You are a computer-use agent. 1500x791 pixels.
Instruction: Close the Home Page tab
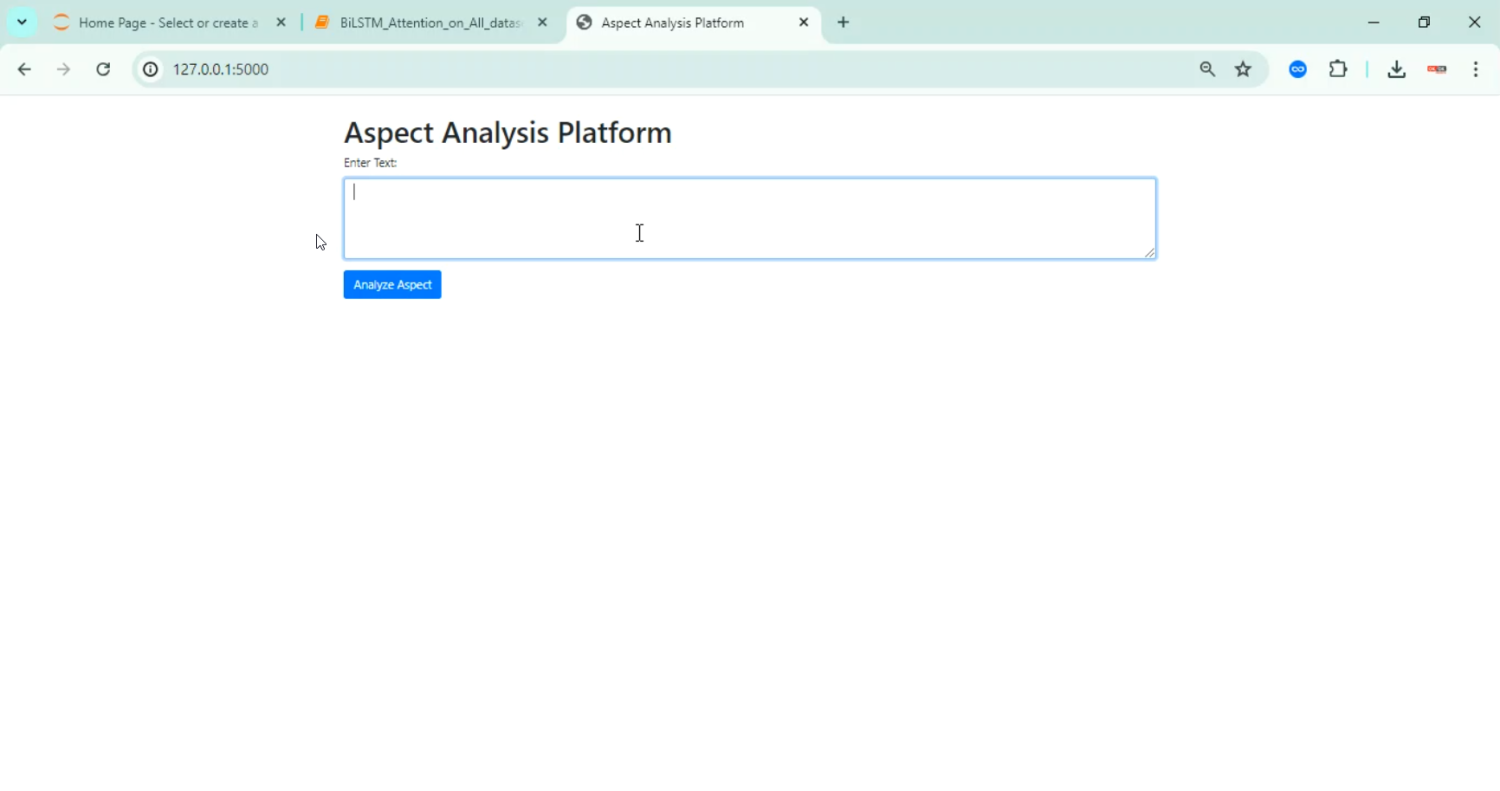pos(281,22)
